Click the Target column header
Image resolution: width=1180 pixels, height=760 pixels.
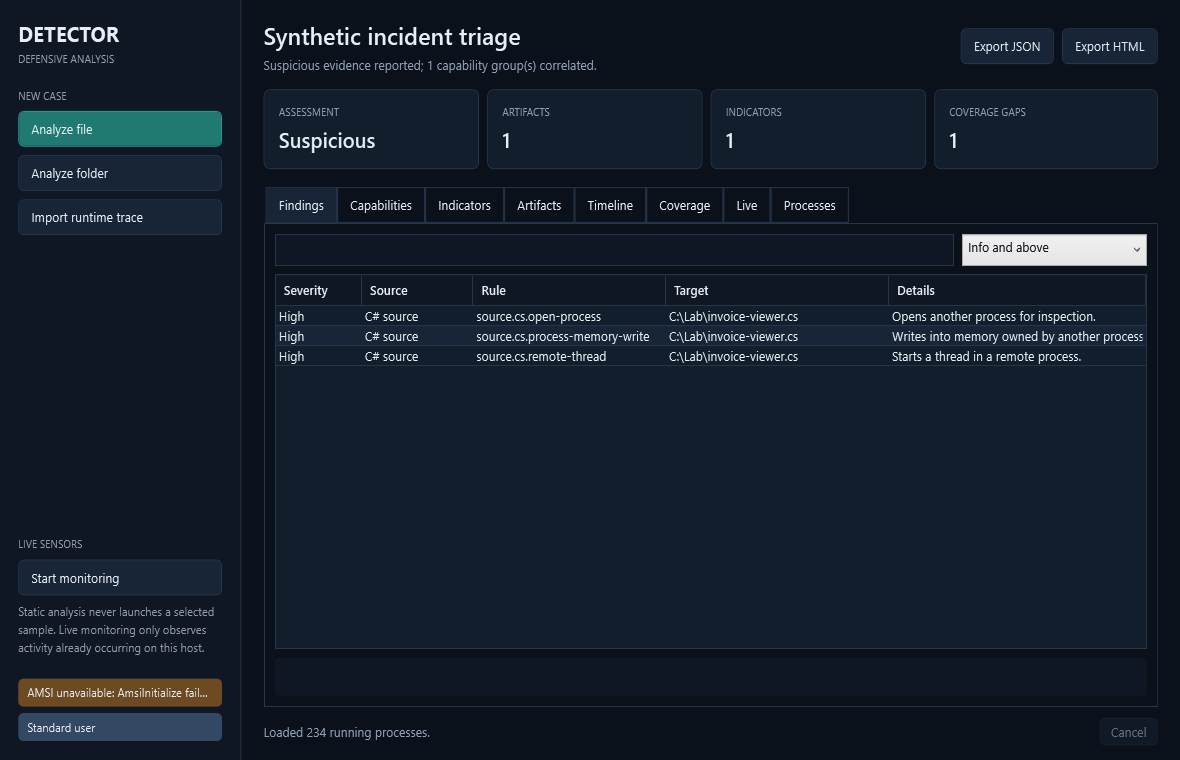[x=777, y=290]
